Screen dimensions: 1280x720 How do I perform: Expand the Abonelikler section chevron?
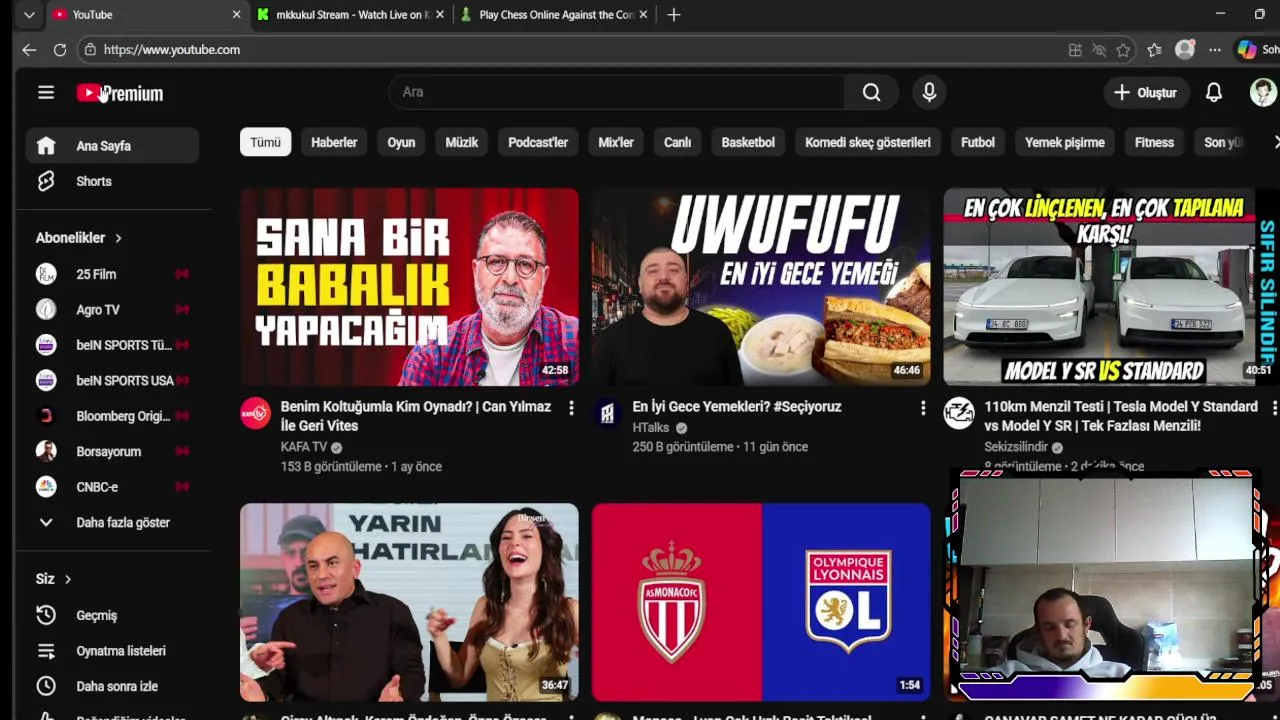coord(118,238)
